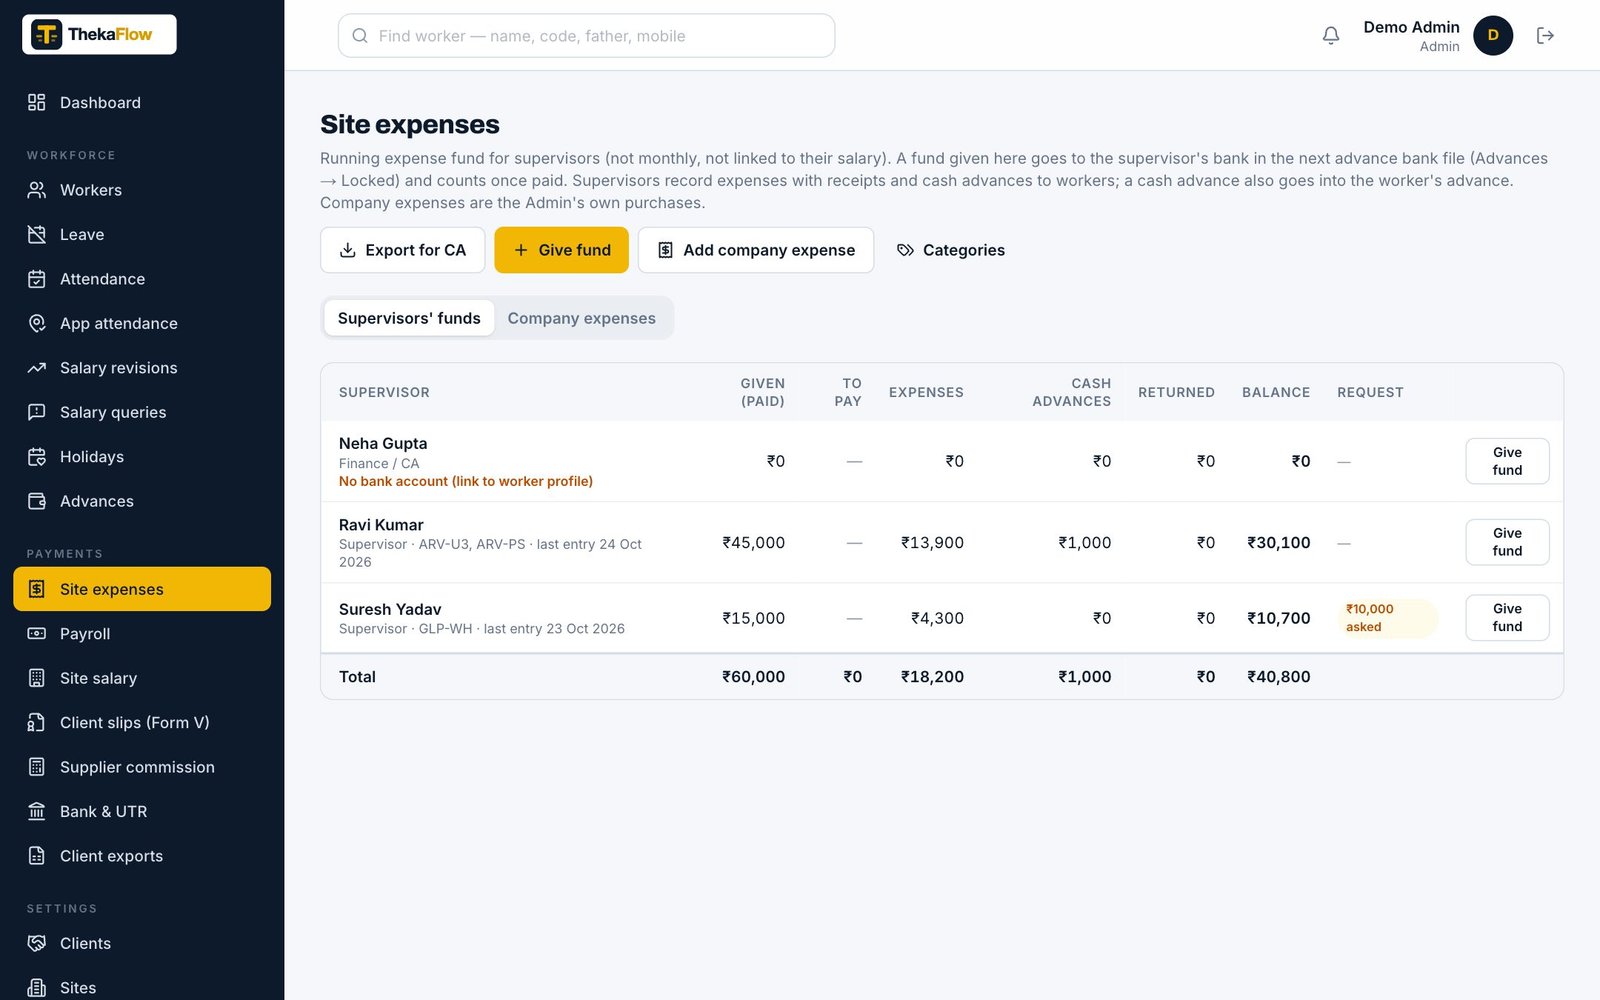Click Export for CA button
The width and height of the screenshot is (1600, 1000).
402,250
